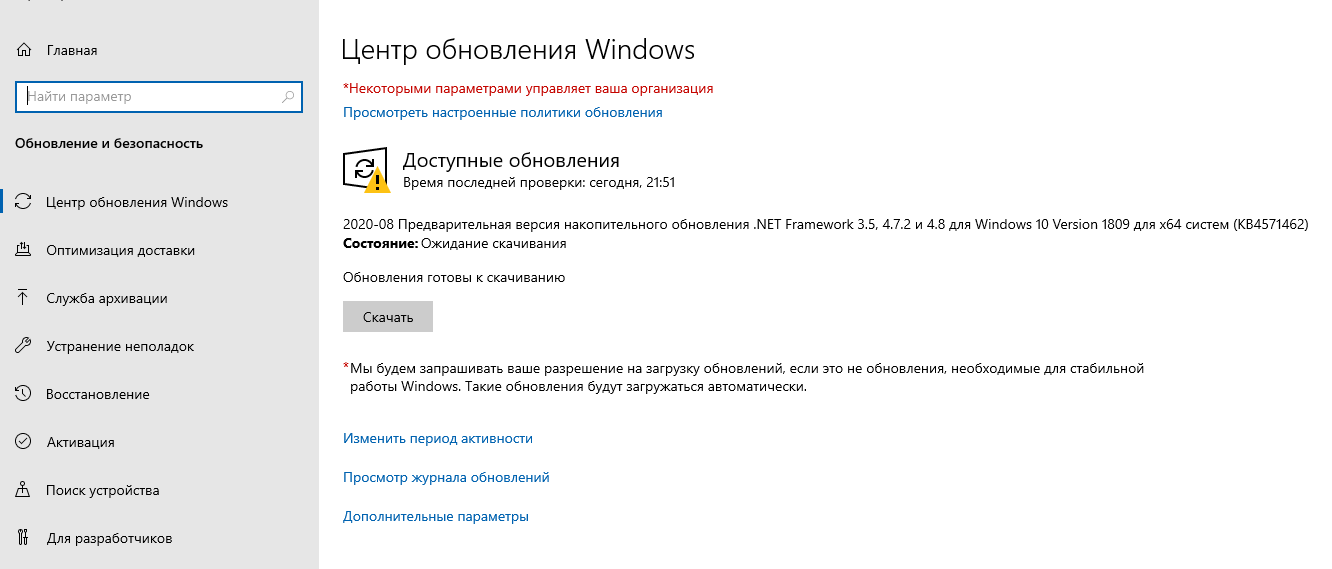Click the Windows Update sync icon

click(x=24, y=202)
